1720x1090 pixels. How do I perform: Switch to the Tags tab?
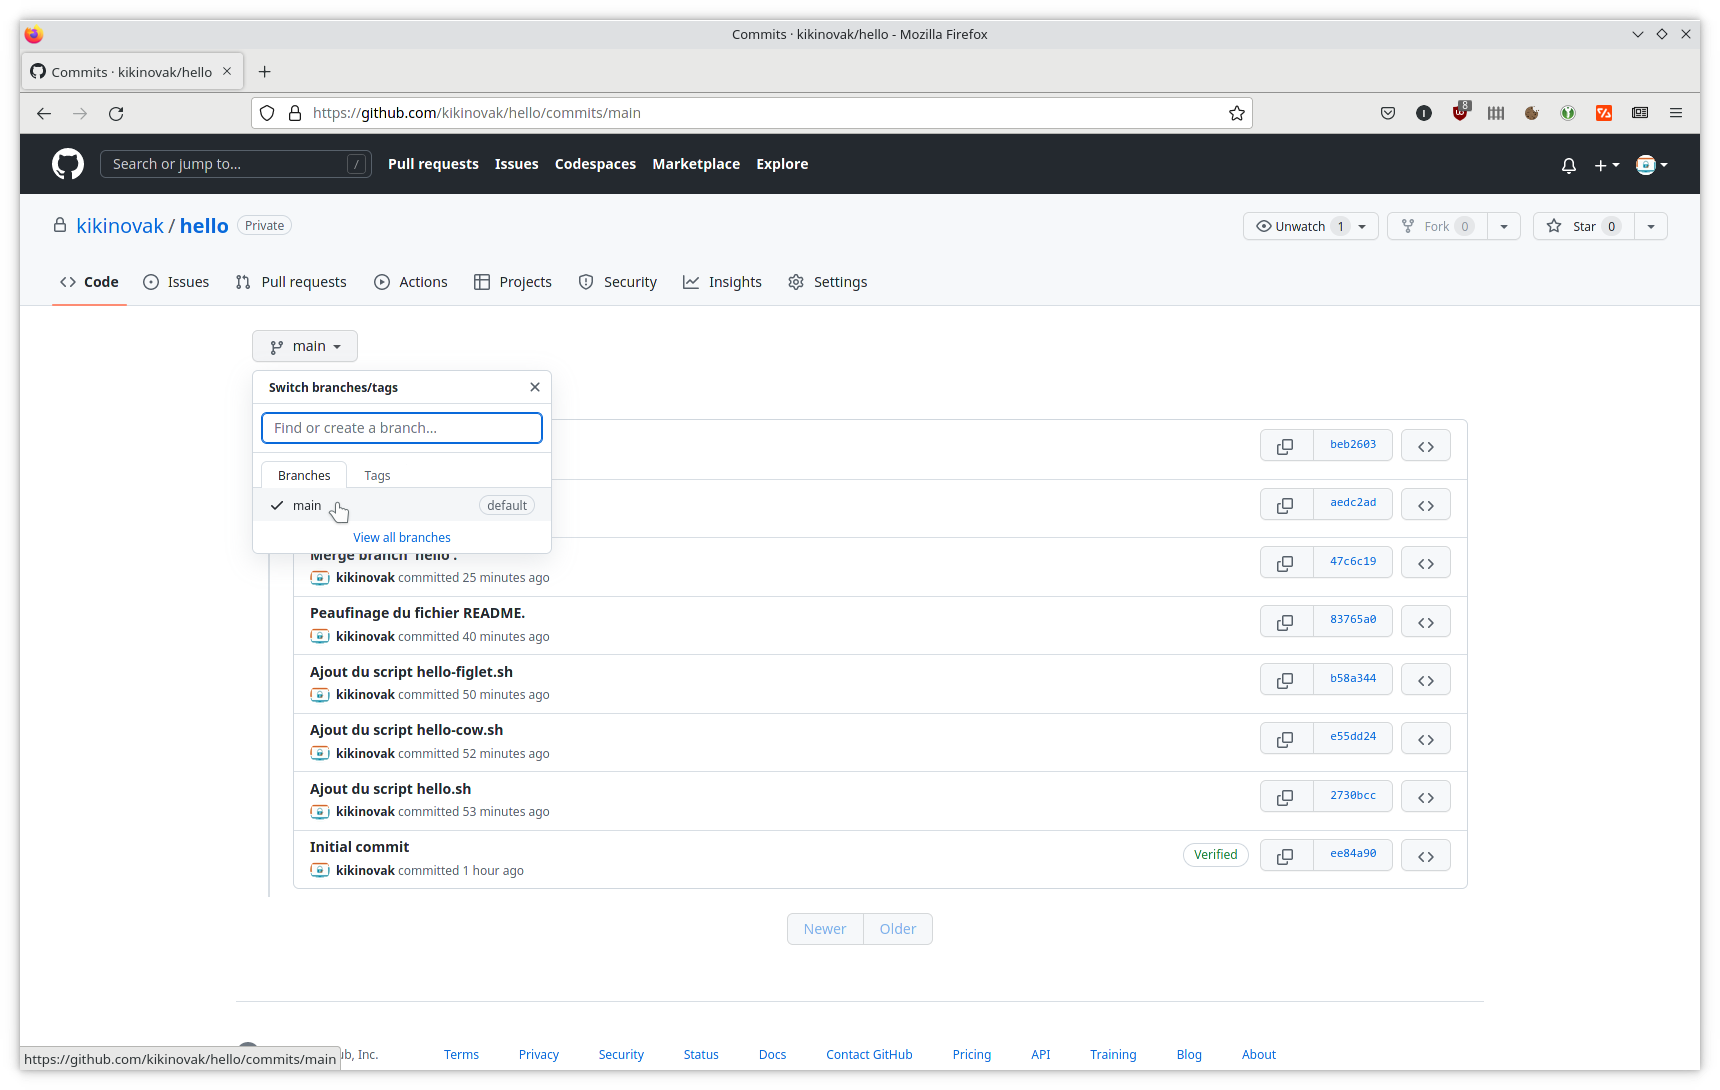tap(377, 475)
